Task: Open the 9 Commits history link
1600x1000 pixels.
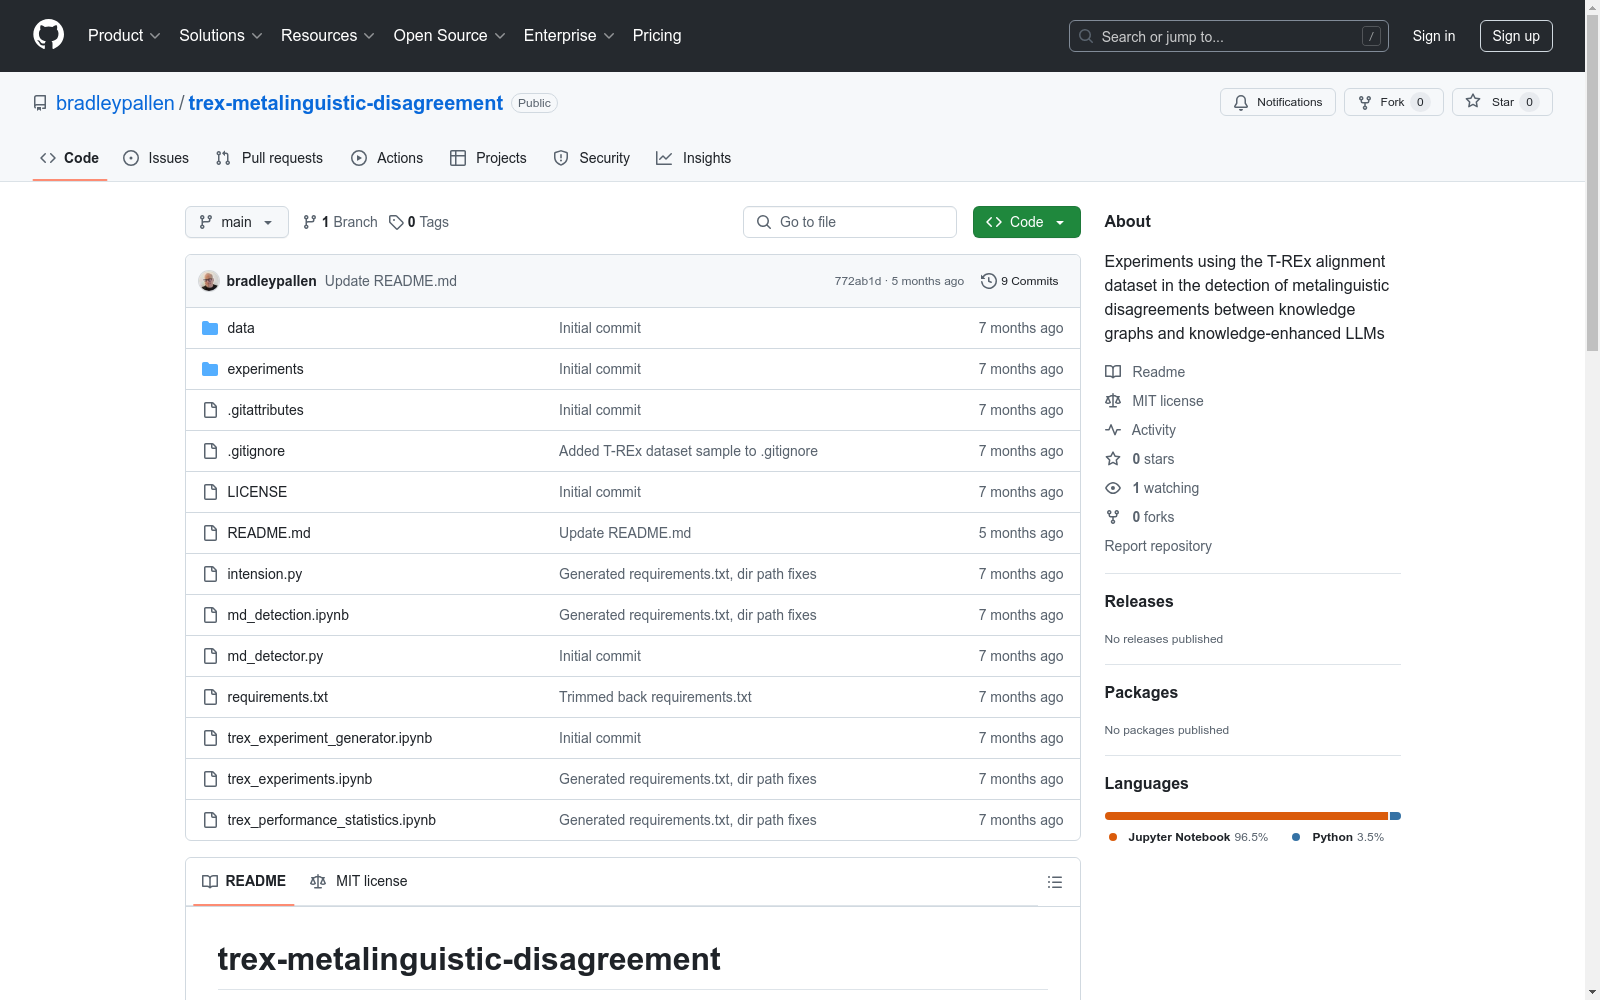Action: click(1020, 281)
